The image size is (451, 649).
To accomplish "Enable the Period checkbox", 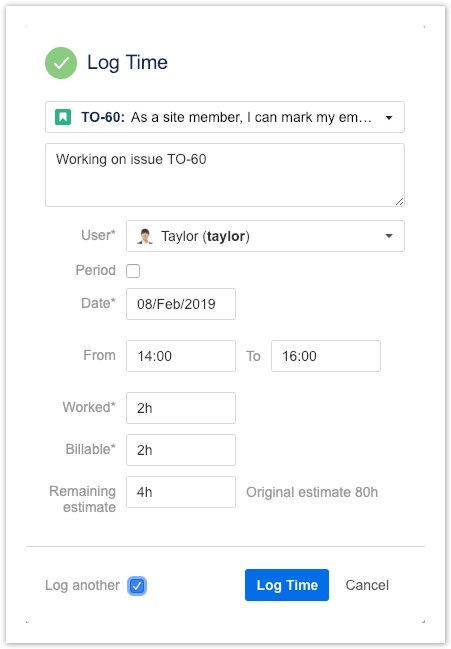I will (x=133, y=271).
